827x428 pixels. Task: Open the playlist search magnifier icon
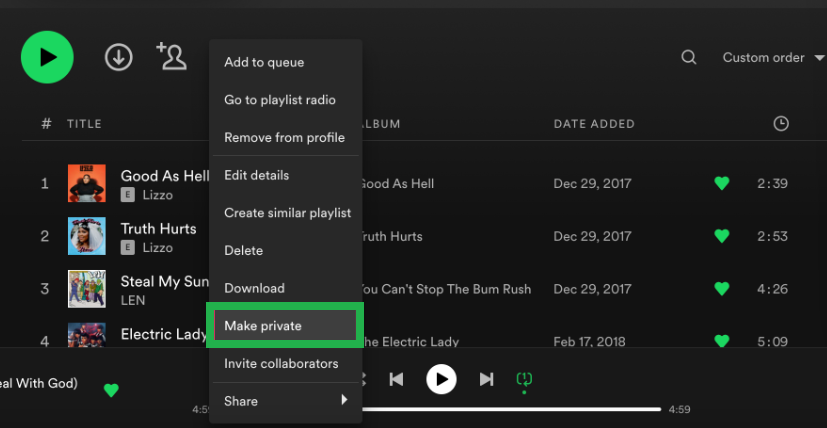(689, 57)
